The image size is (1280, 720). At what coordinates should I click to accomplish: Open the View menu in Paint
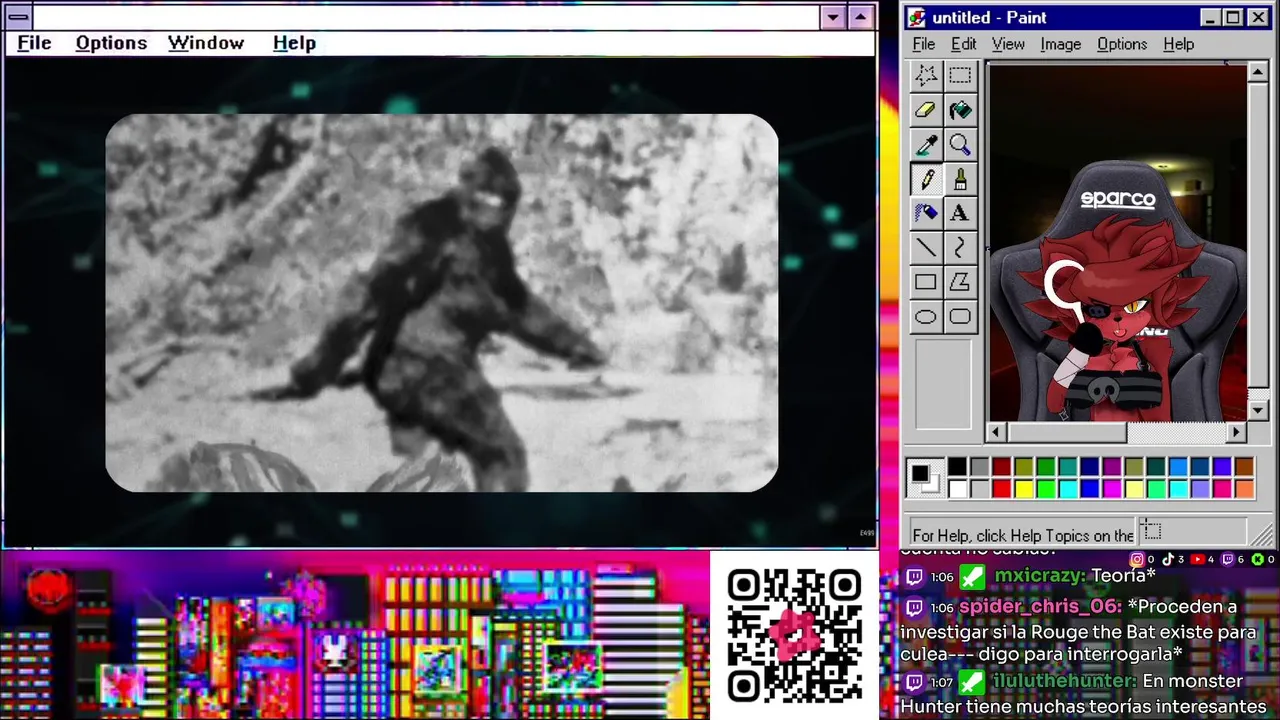[x=1008, y=44]
